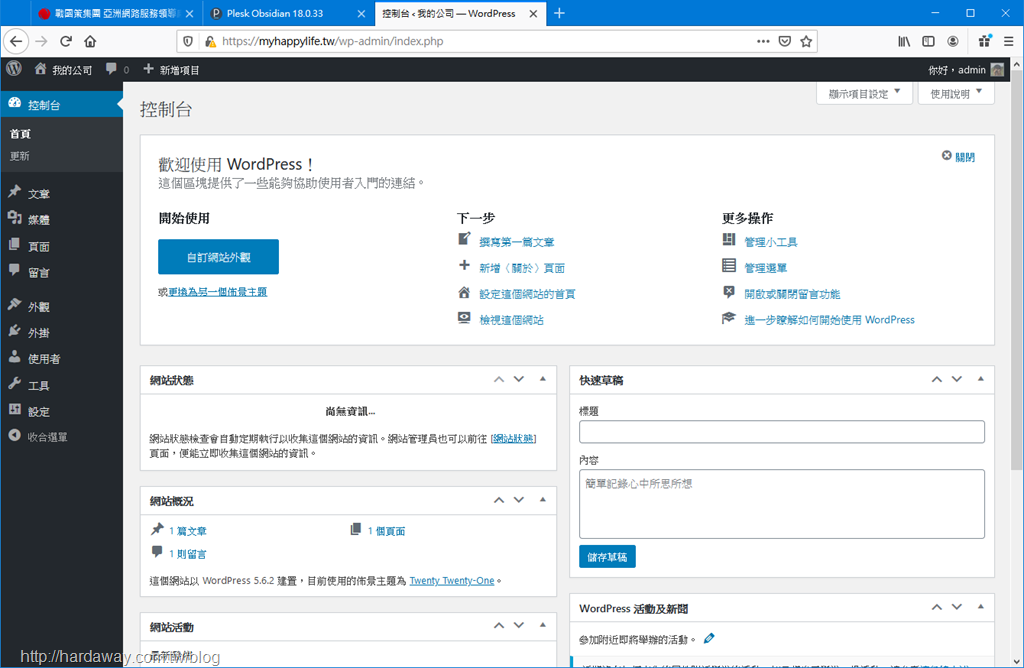
Task: Click the 自訂網站外觀 button
Action: click(x=218, y=257)
